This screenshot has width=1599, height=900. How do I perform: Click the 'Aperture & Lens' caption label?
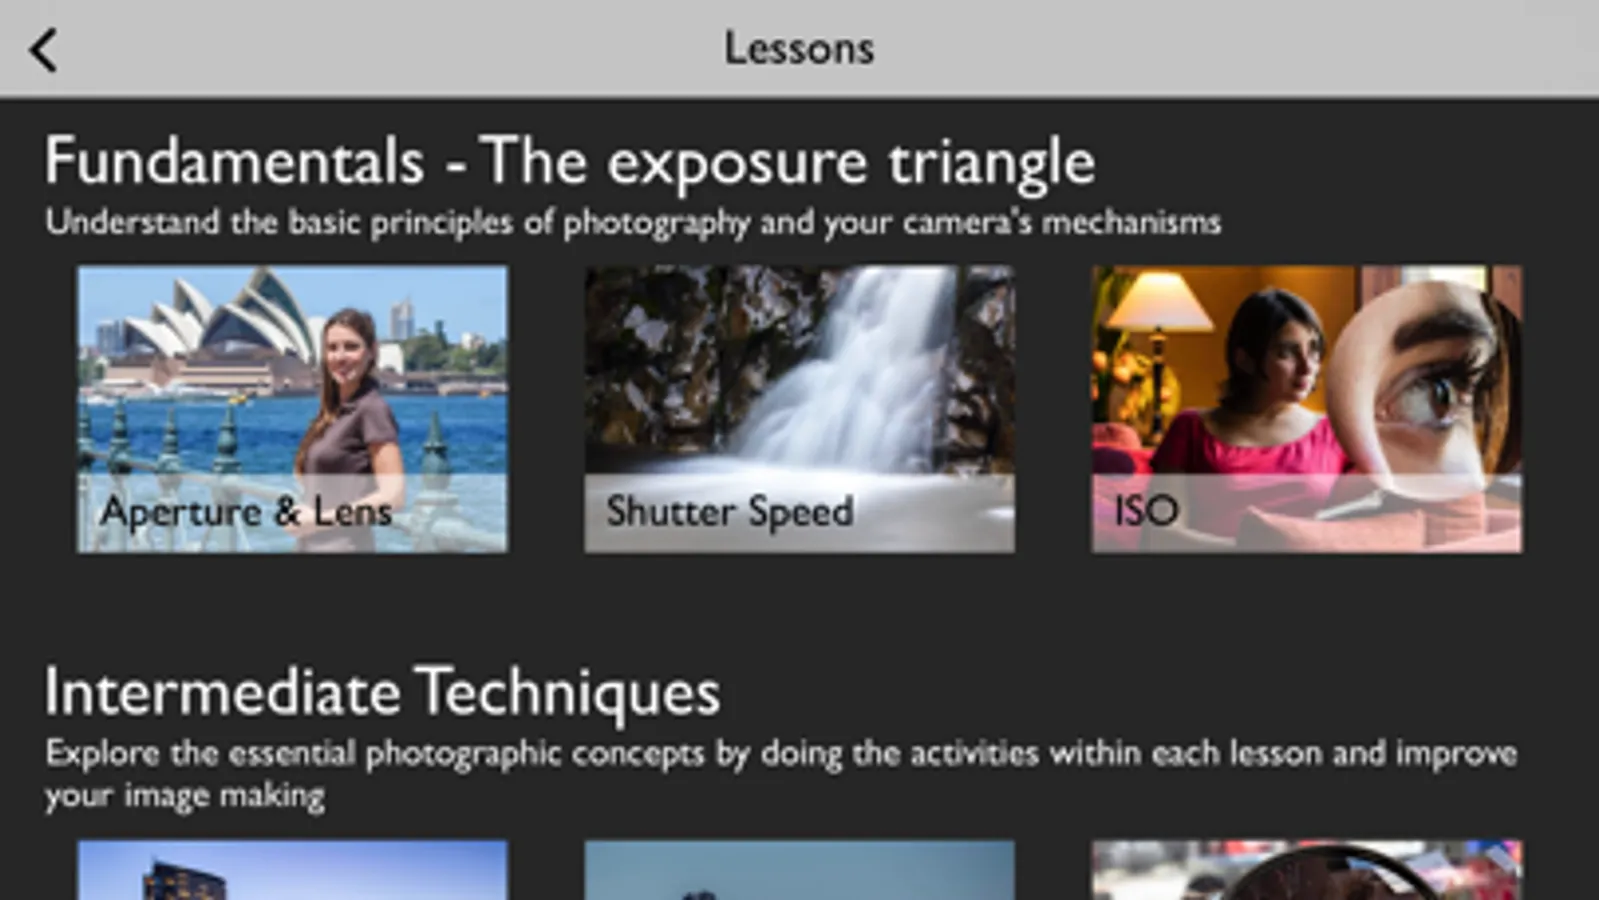[x=246, y=512]
